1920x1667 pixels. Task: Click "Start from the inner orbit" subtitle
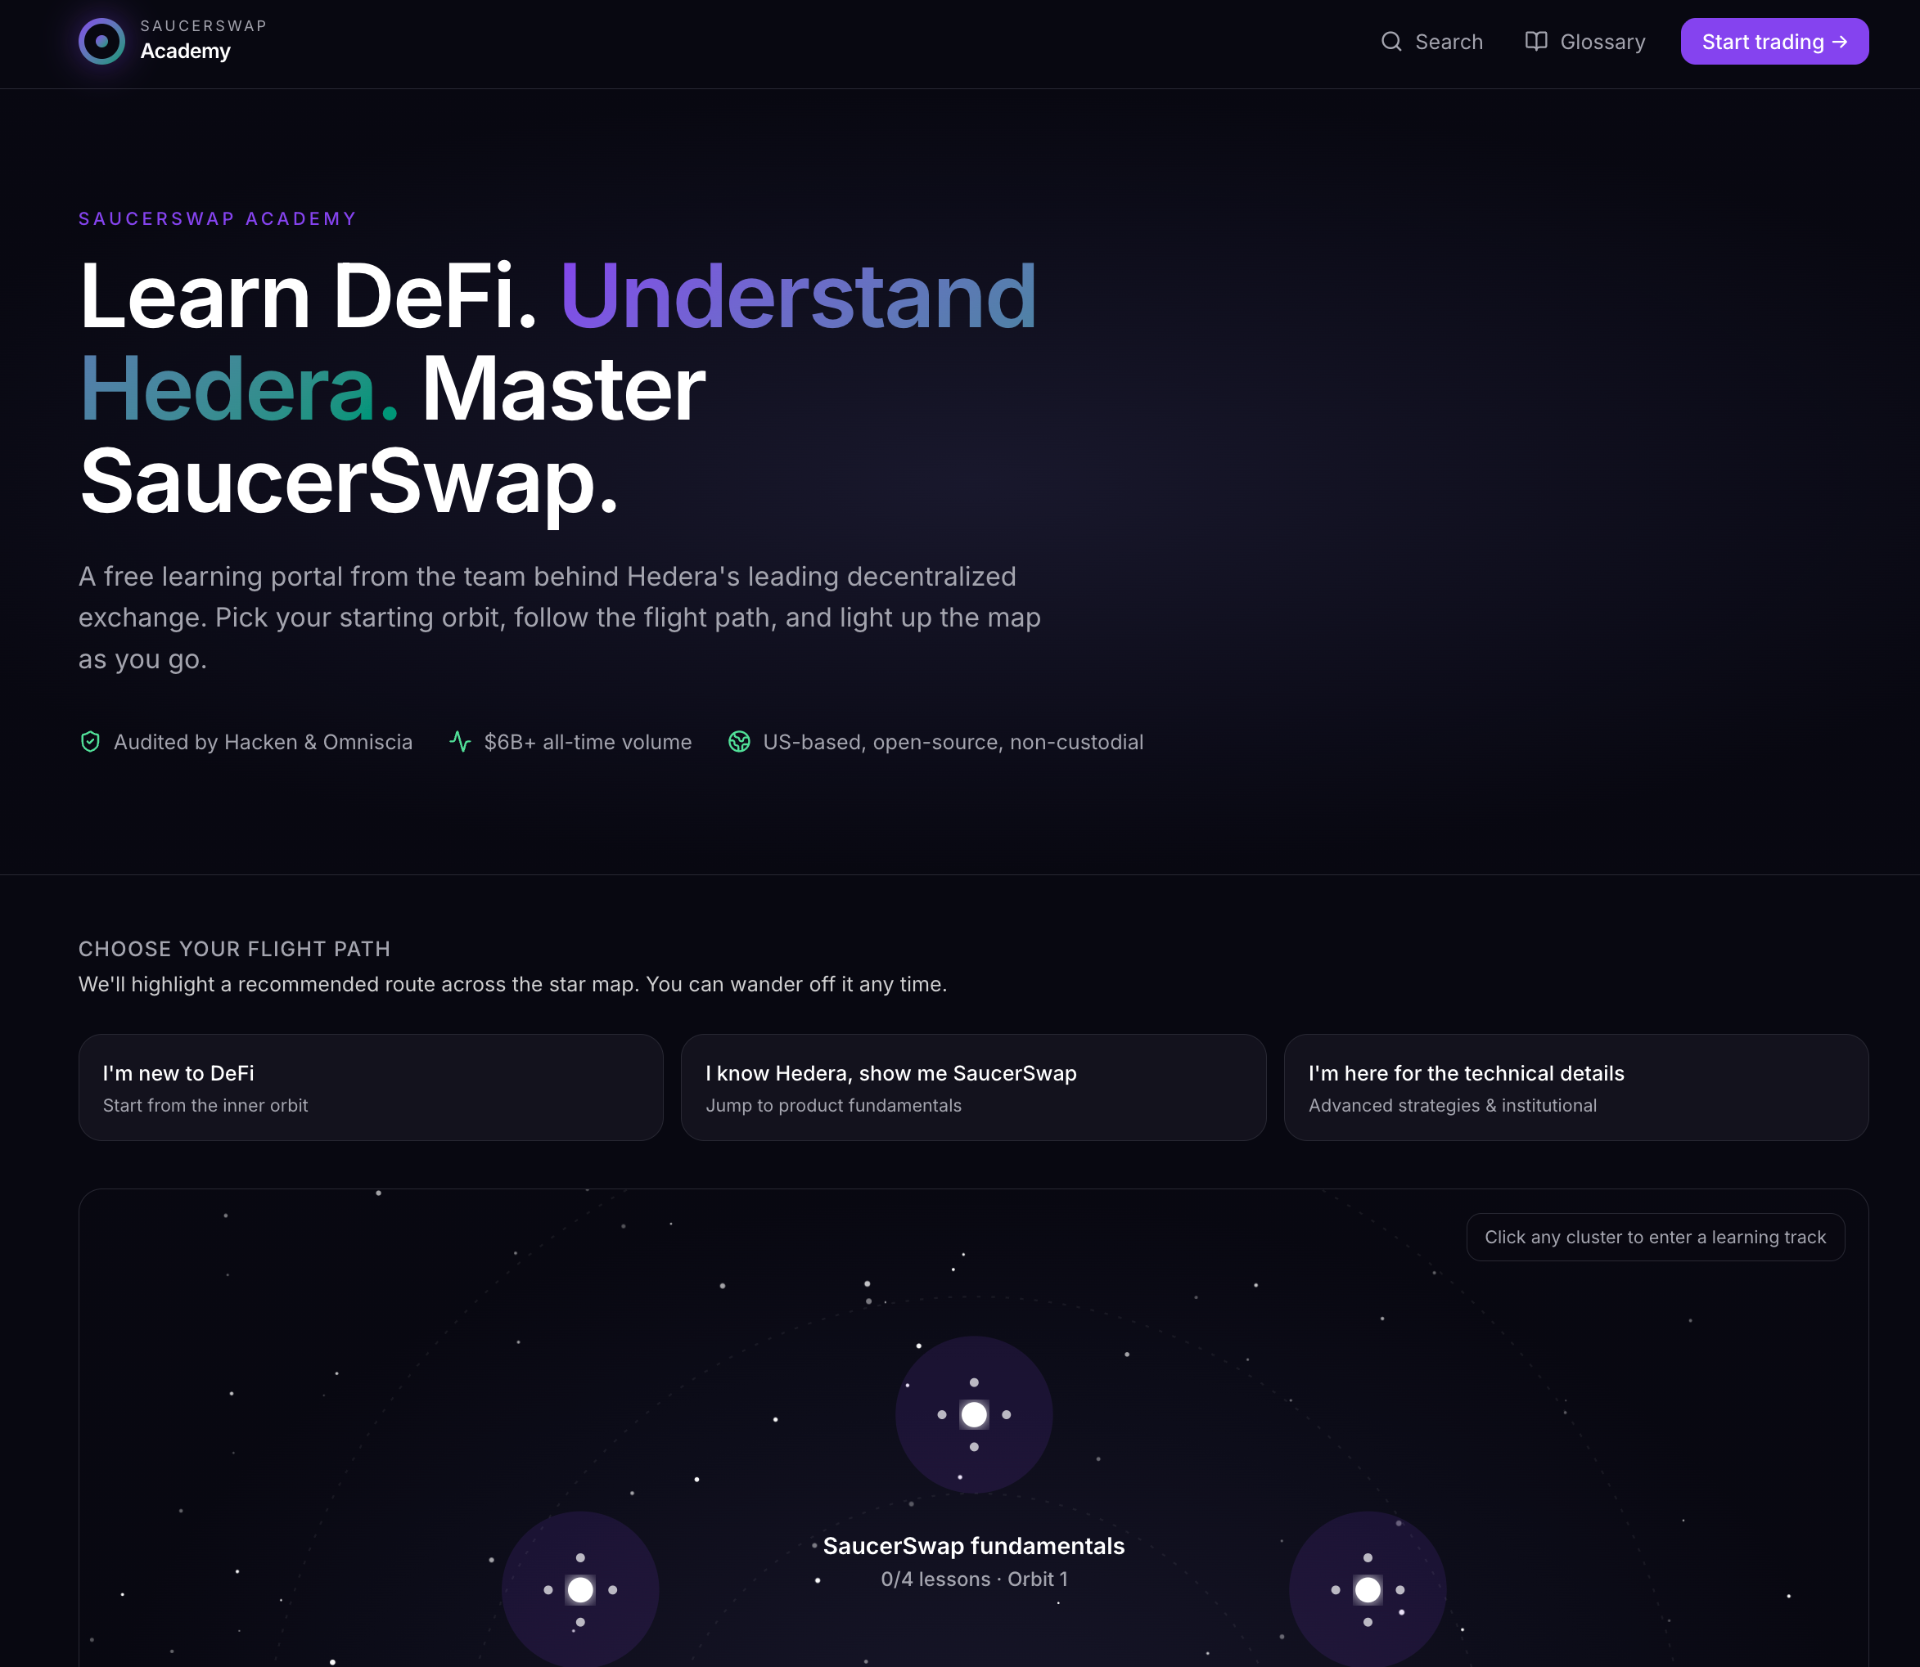[x=205, y=1105]
